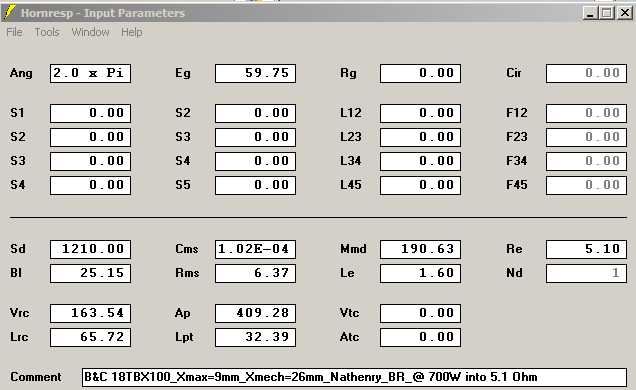Screen dimensions: 636x390
Task: Click the greyed F45 field
Action: pyautogui.click(x=587, y=185)
